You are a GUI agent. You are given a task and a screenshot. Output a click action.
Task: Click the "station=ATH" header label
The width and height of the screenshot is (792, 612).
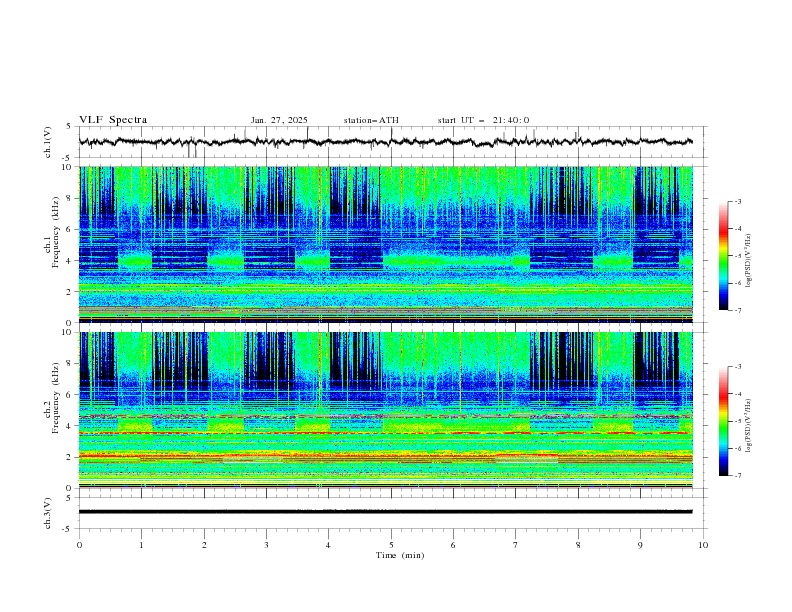pos(371,120)
